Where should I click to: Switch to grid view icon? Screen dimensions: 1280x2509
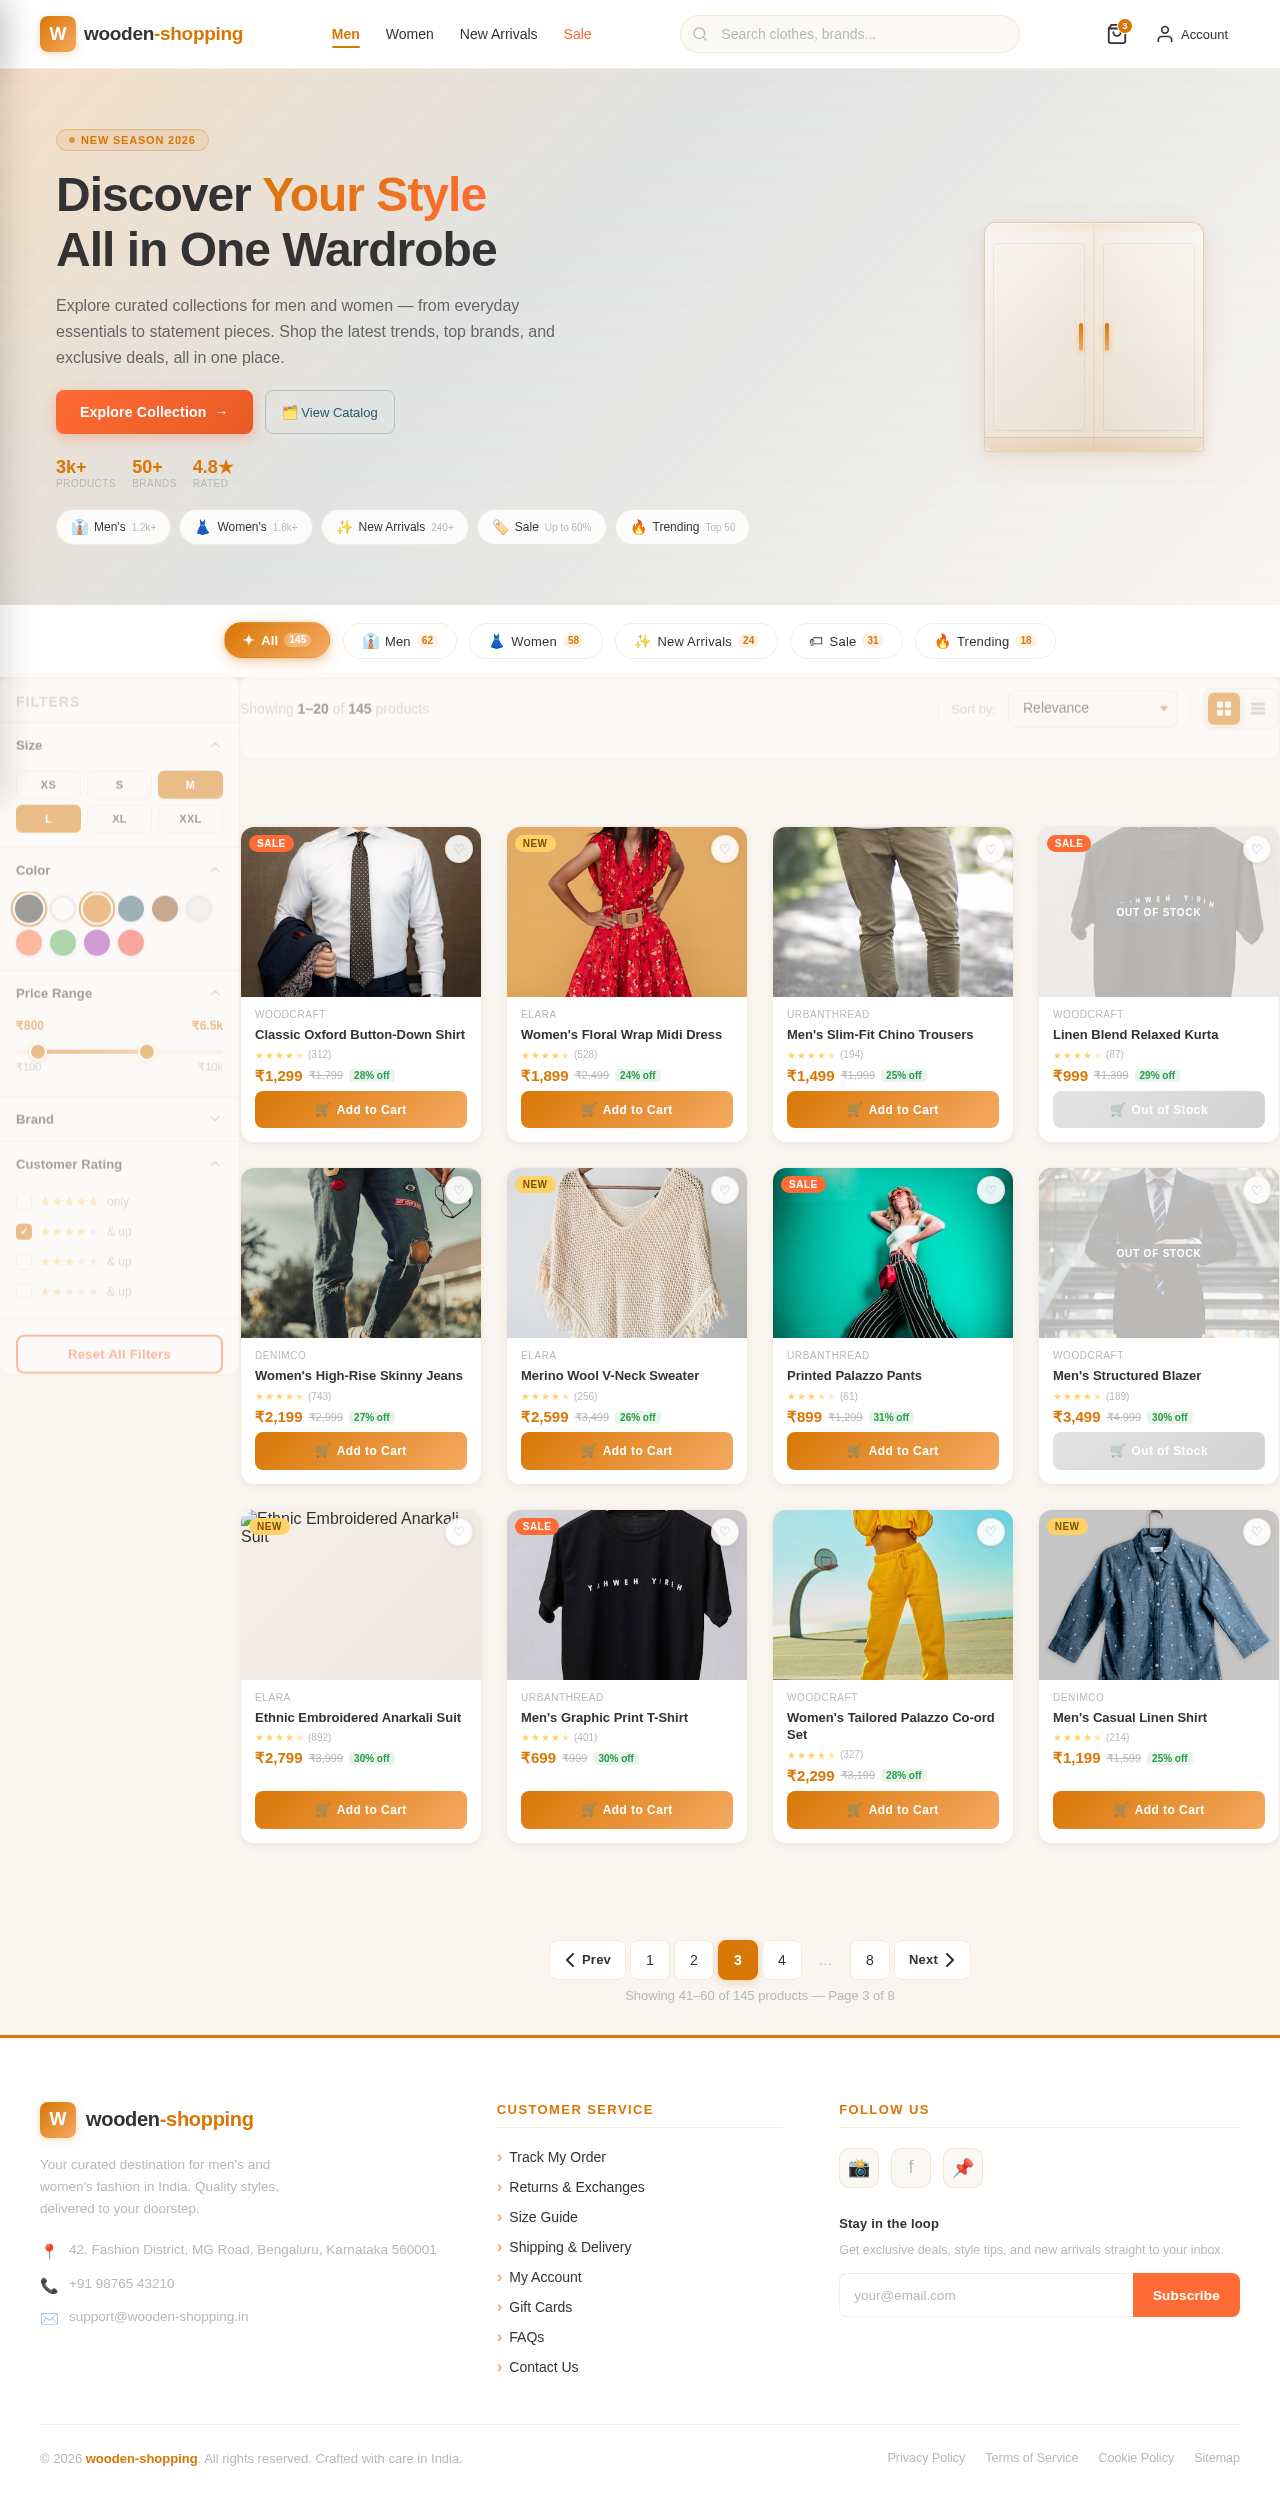(1224, 708)
